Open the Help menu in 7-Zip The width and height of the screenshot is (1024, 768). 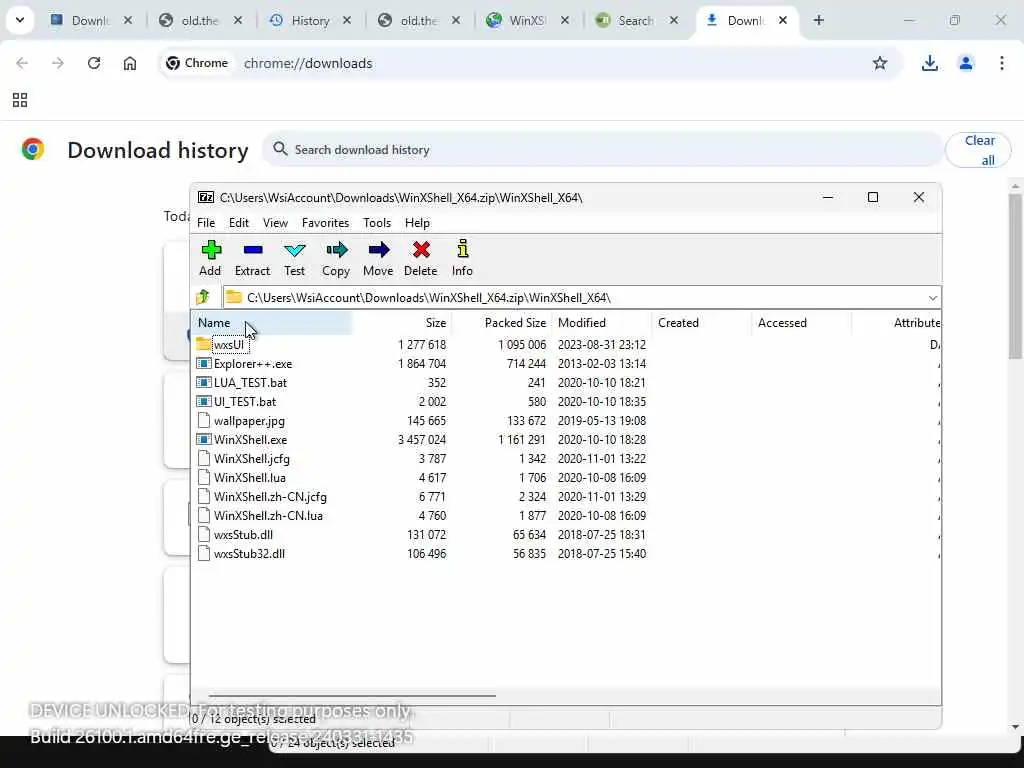(x=417, y=223)
